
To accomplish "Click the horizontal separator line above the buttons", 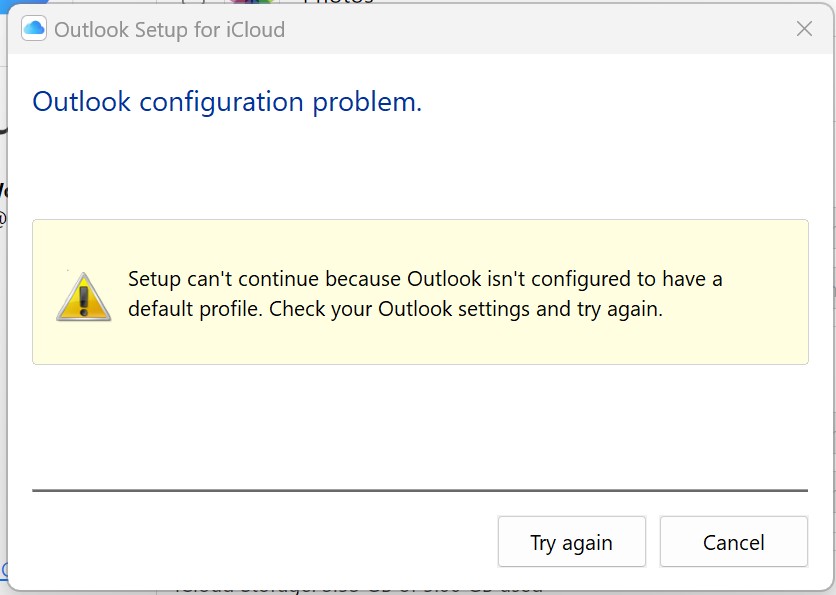I will click(x=420, y=491).
